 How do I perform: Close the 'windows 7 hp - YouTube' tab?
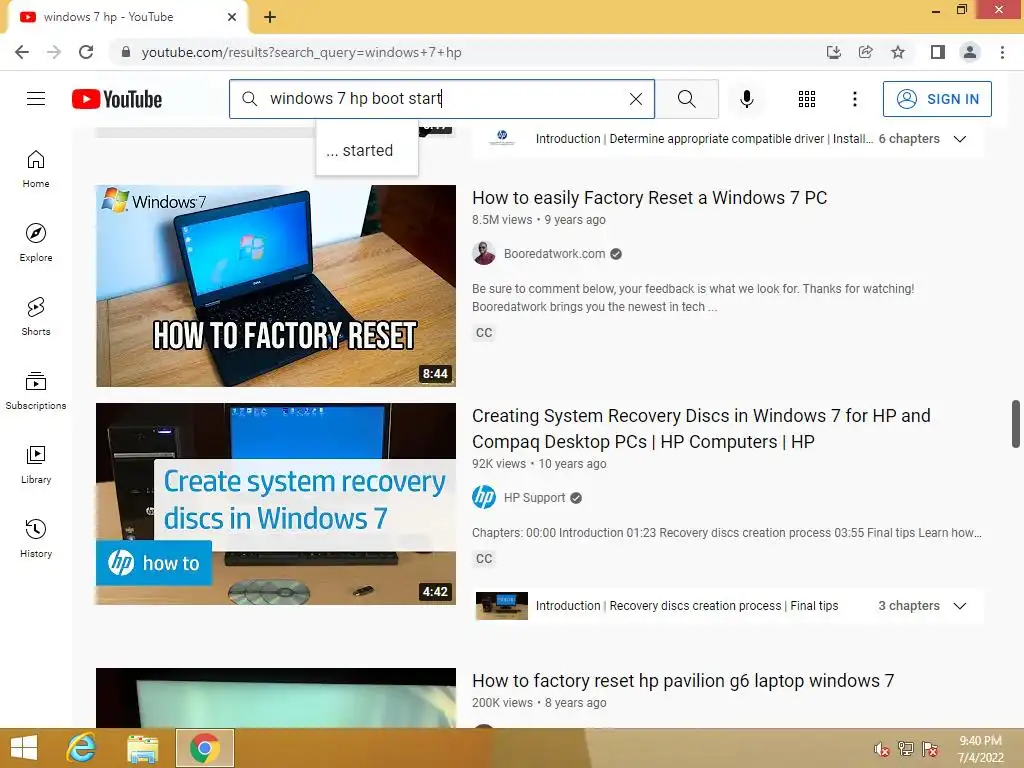click(232, 17)
